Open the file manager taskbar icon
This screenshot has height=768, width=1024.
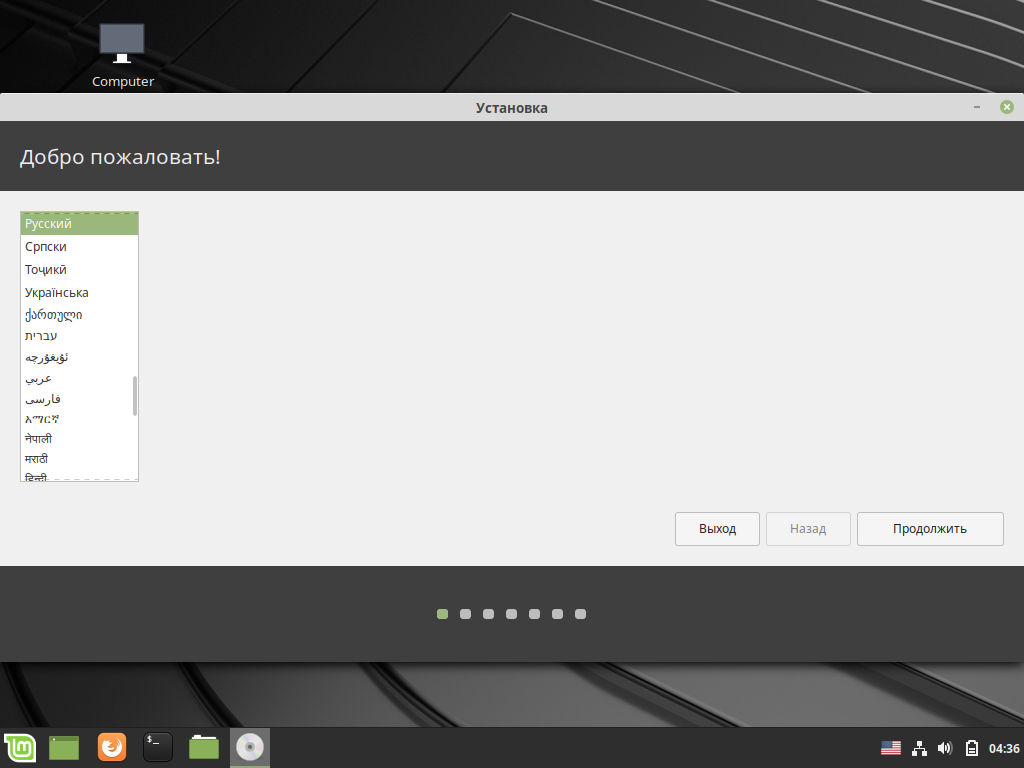[203, 747]
